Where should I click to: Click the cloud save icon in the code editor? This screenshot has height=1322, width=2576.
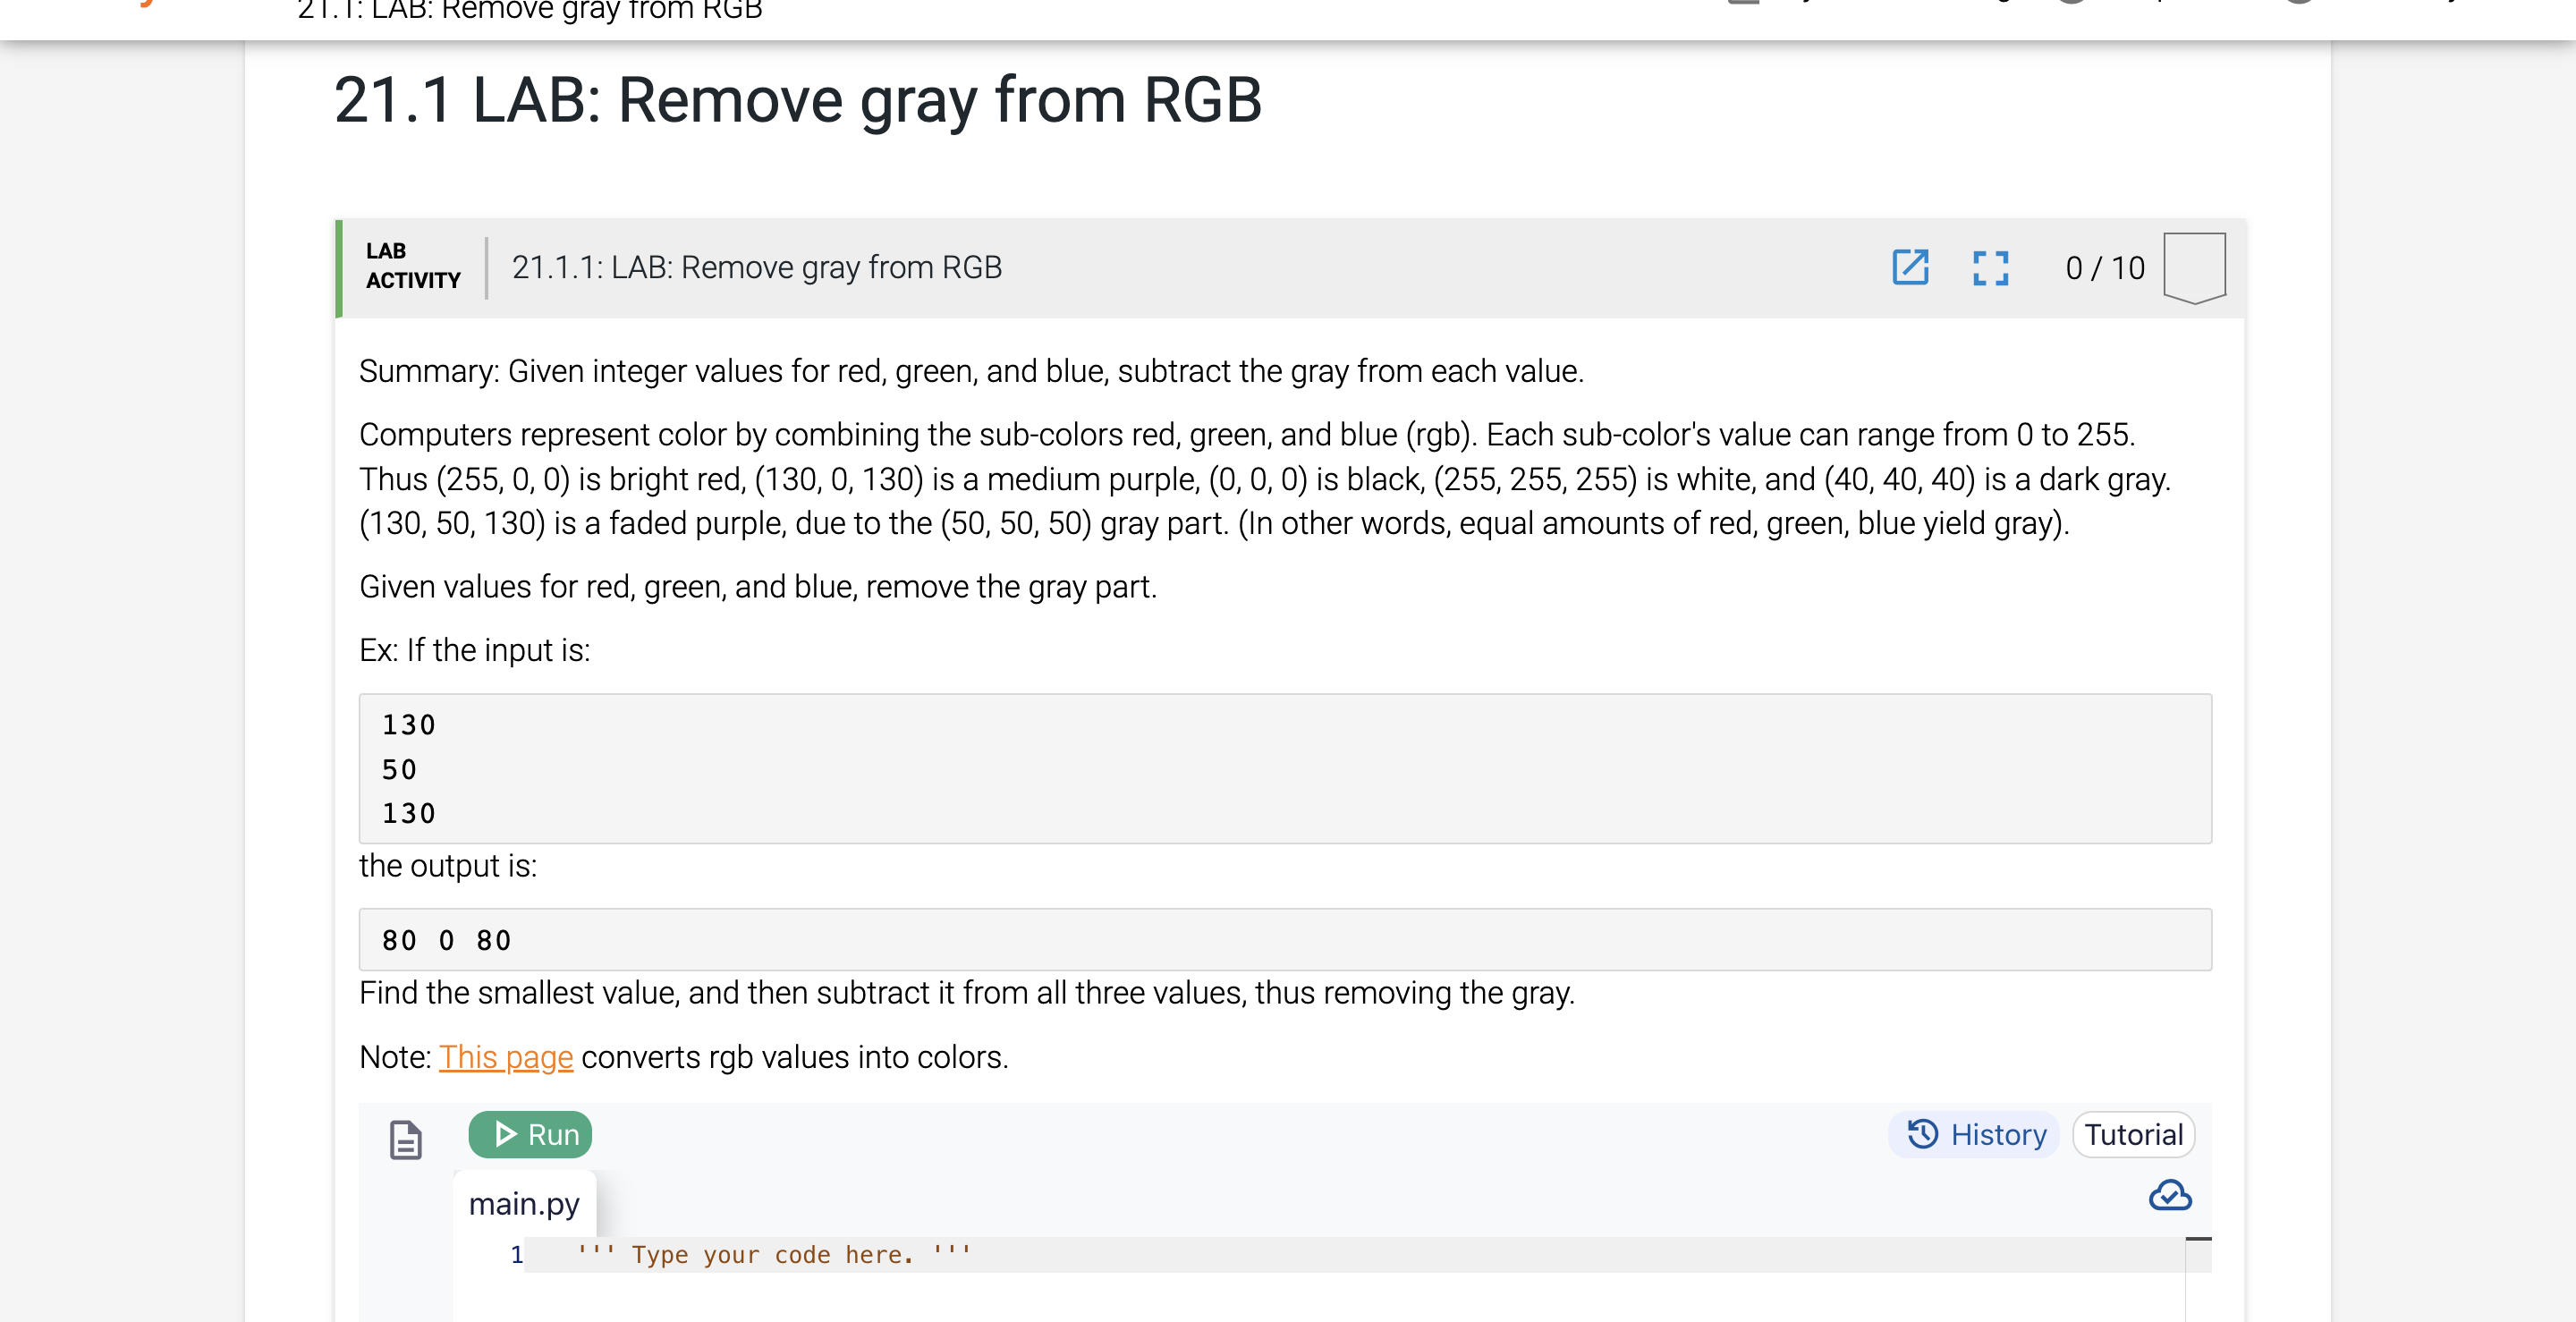(2169, 1196)
